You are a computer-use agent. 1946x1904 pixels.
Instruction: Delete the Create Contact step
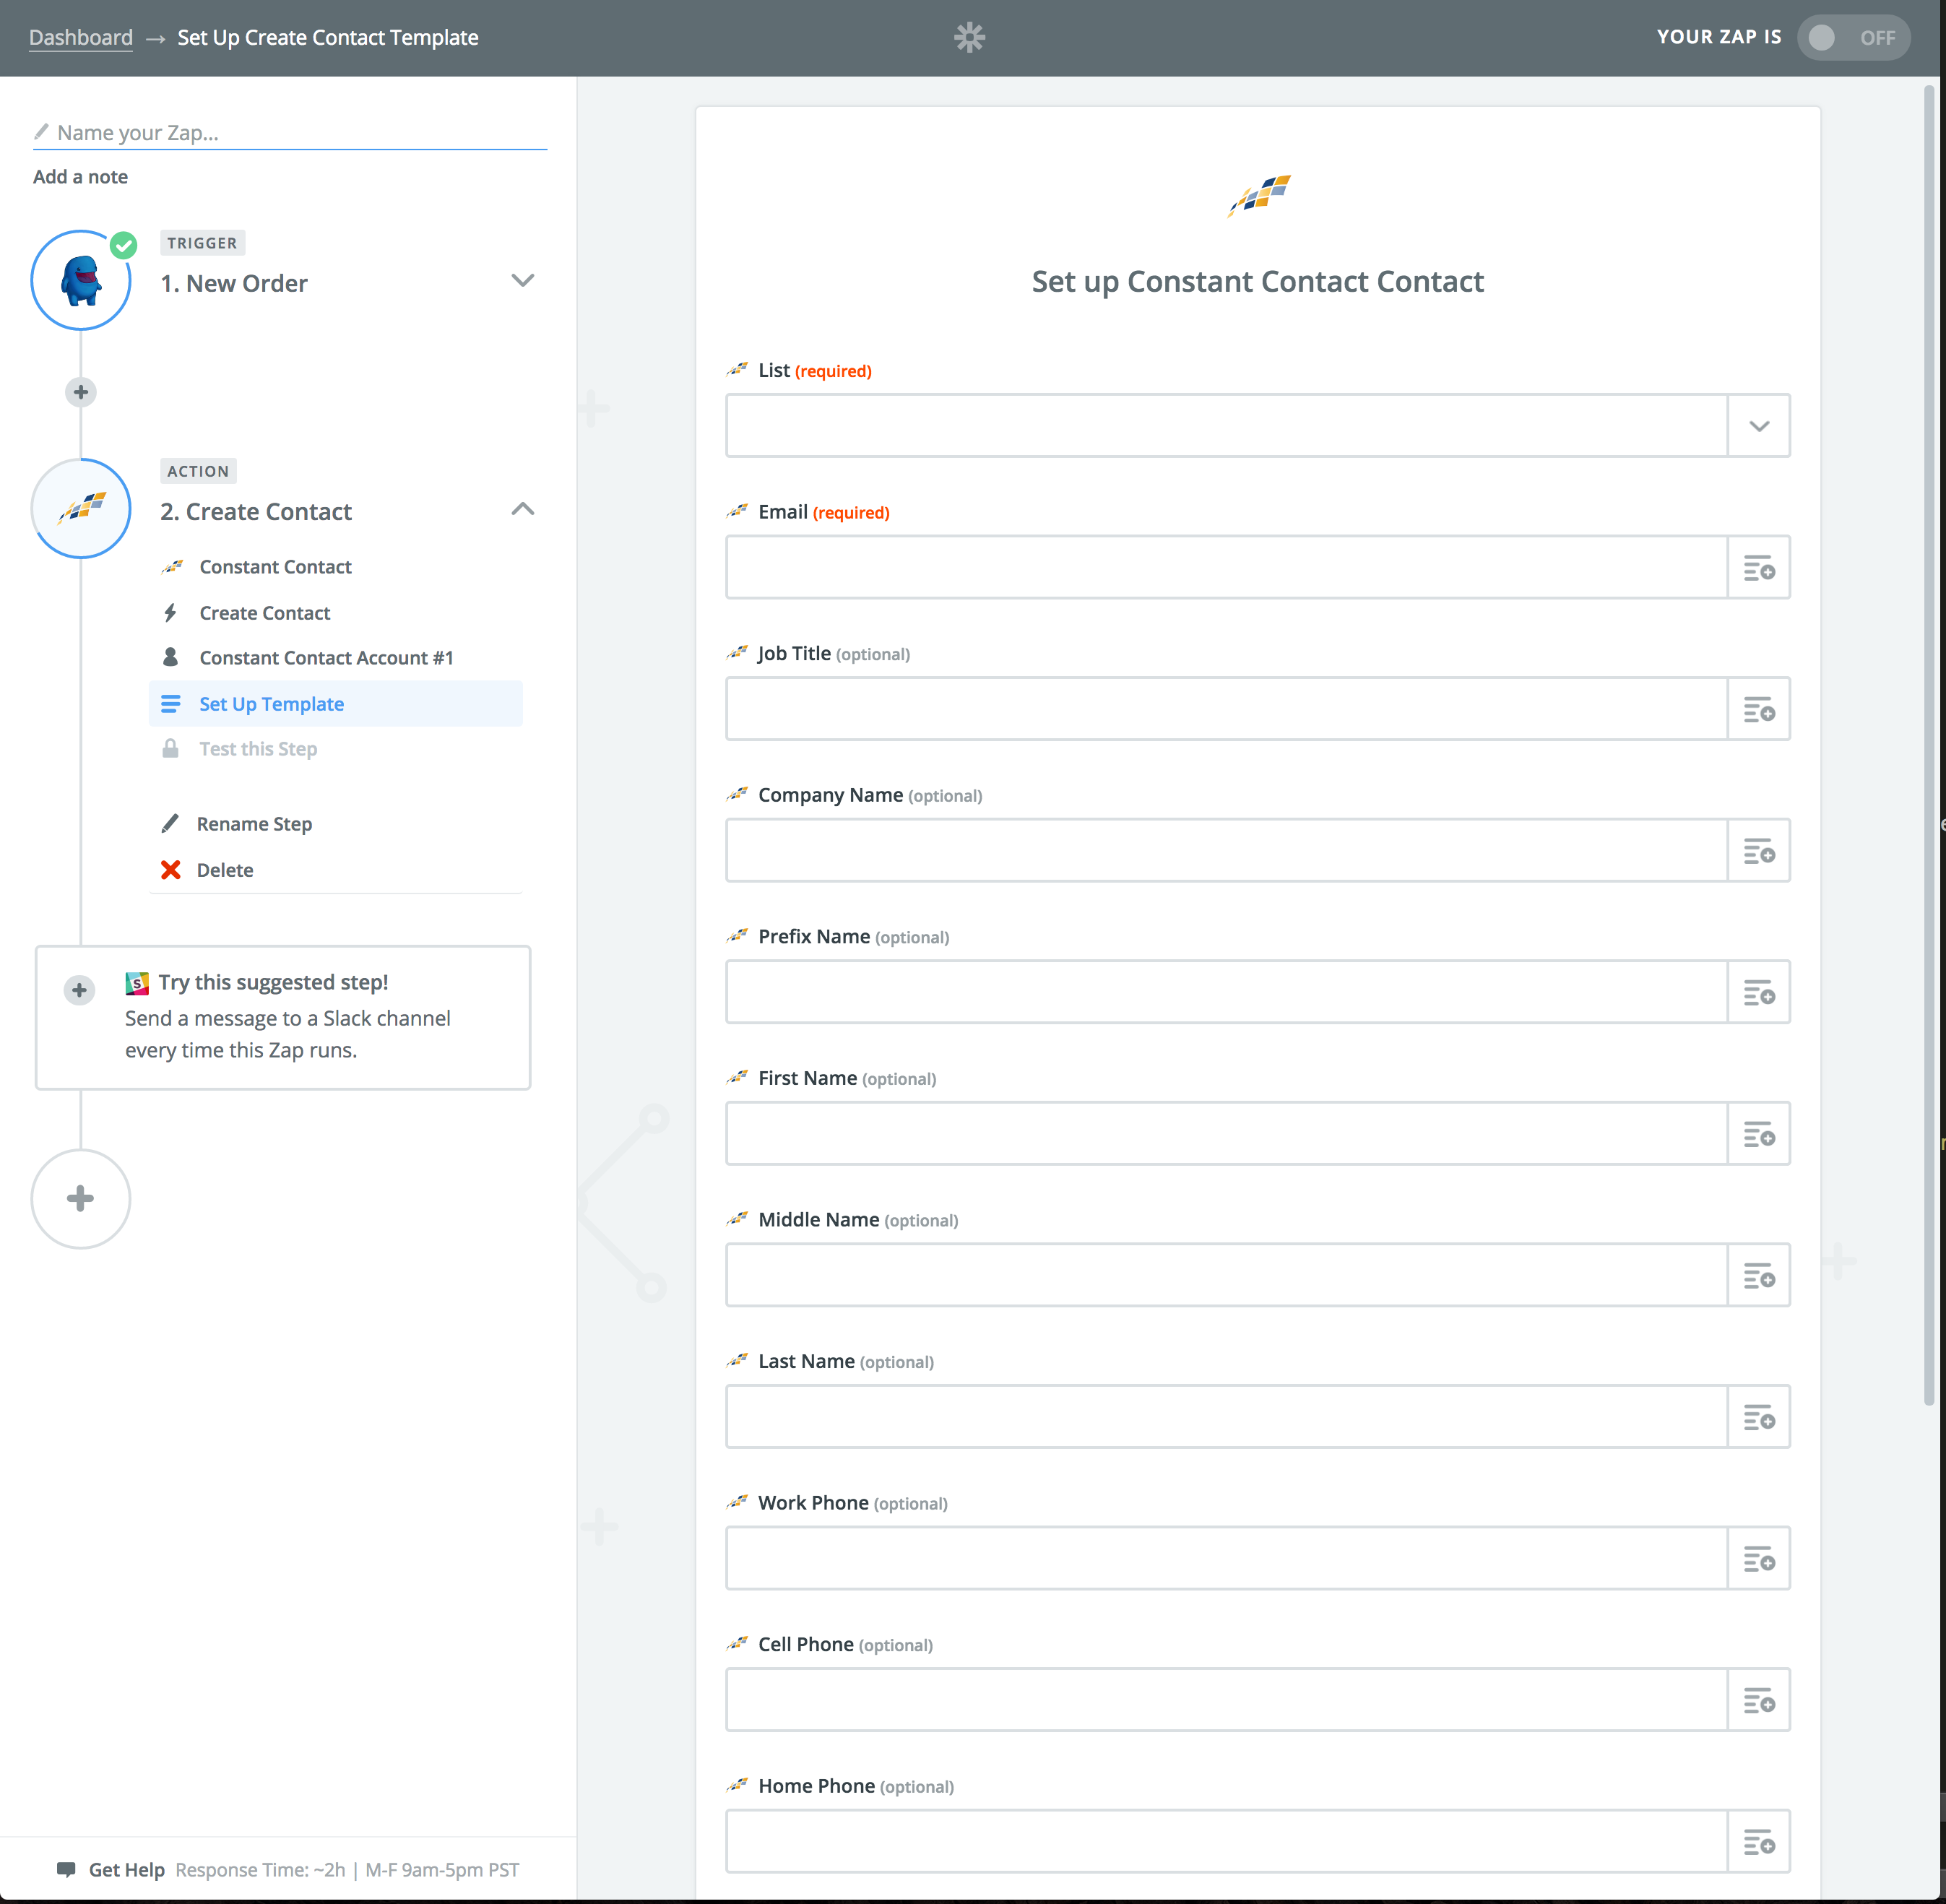(x=225, y=870)
